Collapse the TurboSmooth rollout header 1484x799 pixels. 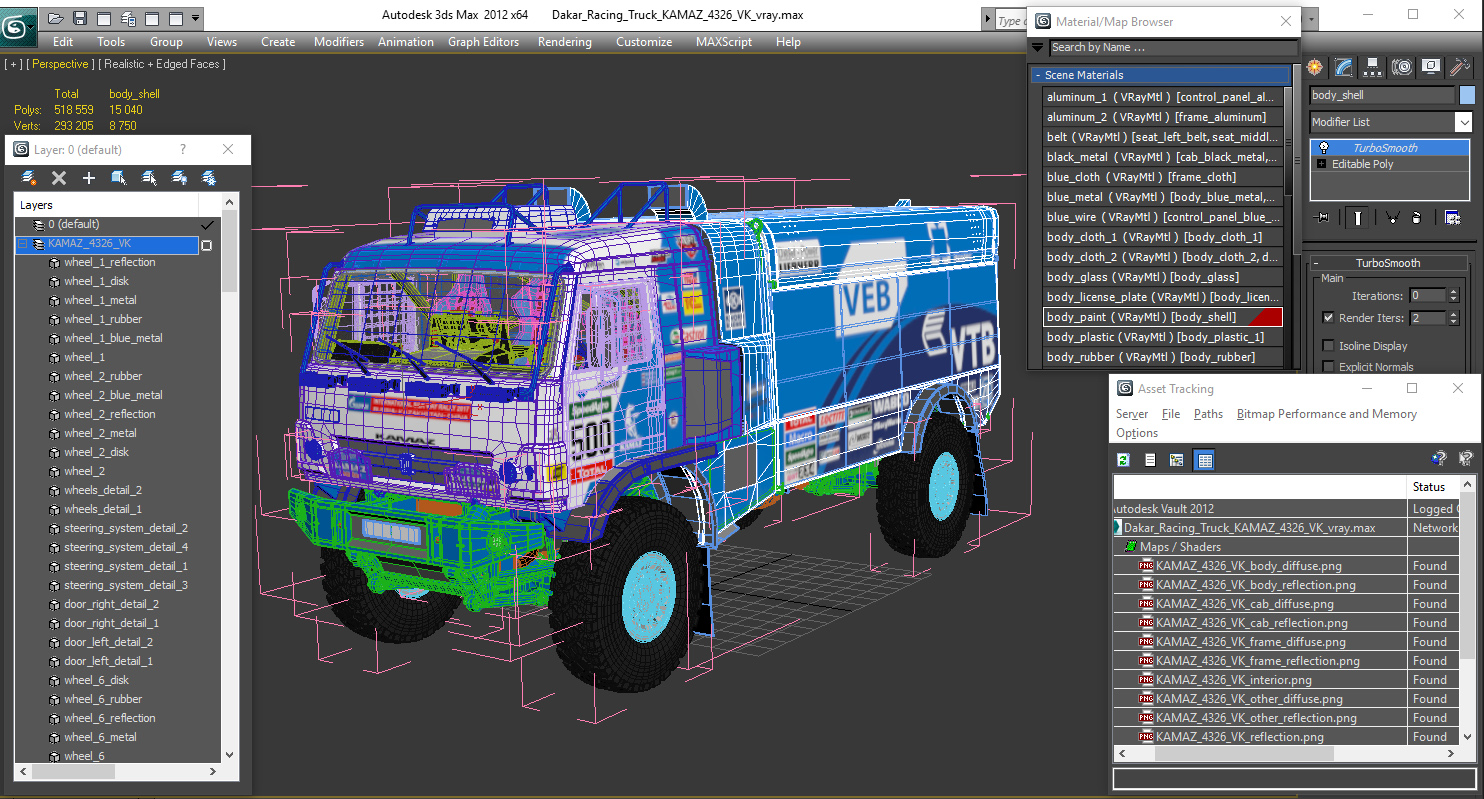click(x=1387, y=263)
